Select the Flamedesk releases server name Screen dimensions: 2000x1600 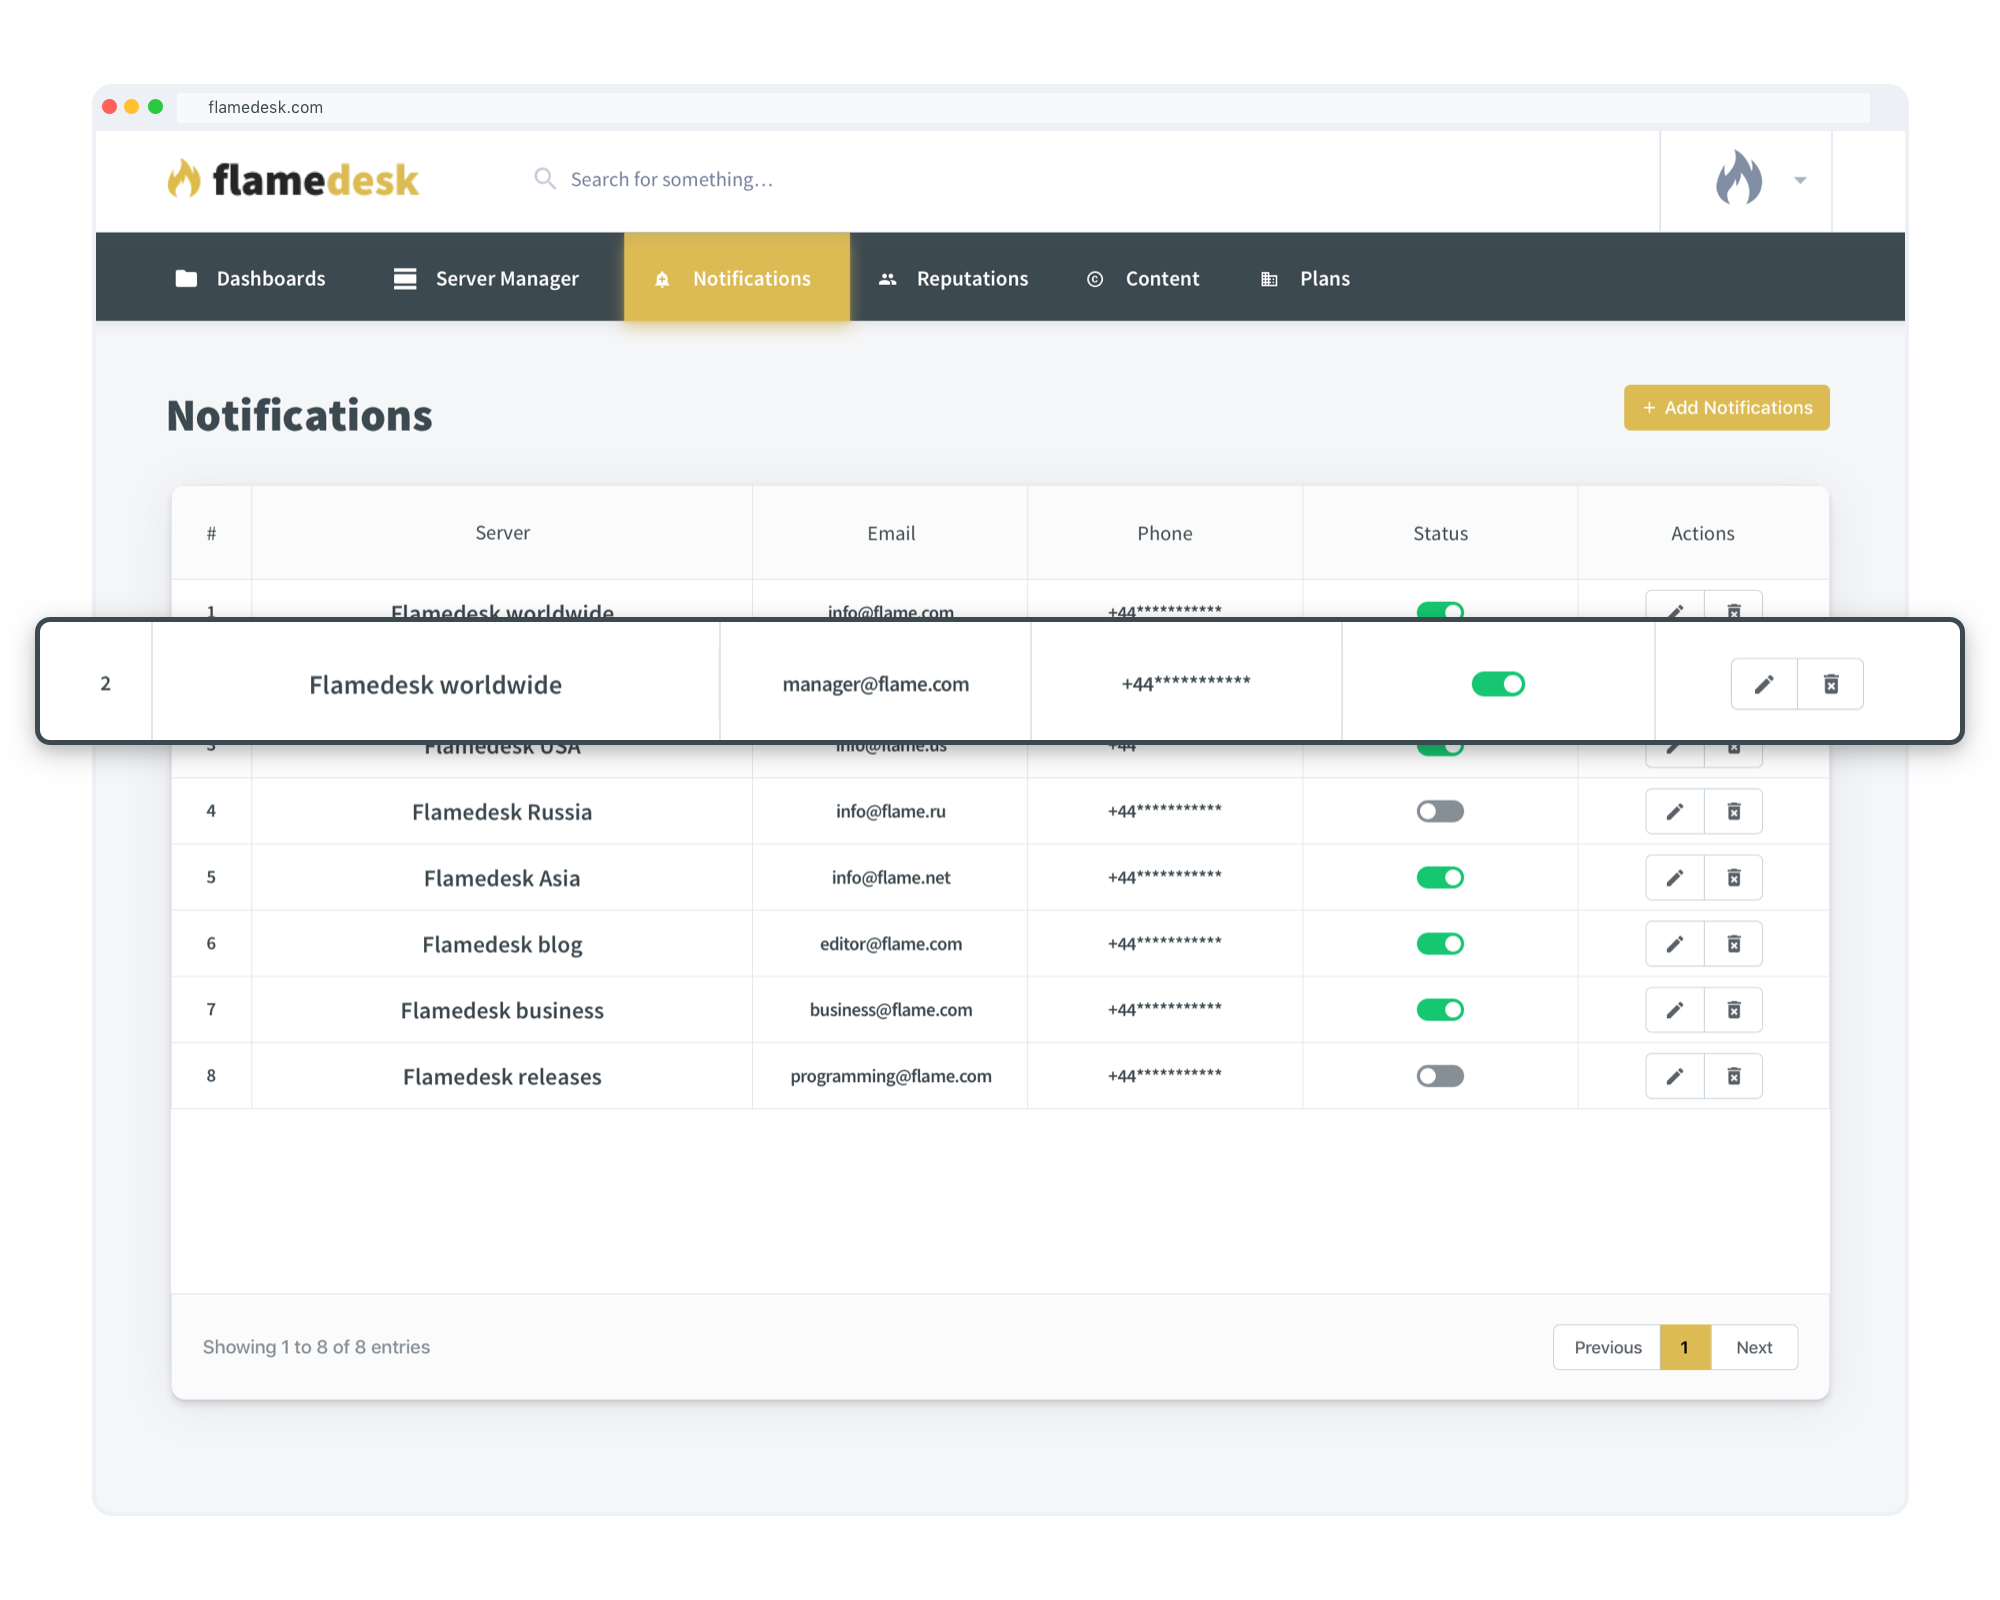pyautogui.click(x=502, y=1076)
